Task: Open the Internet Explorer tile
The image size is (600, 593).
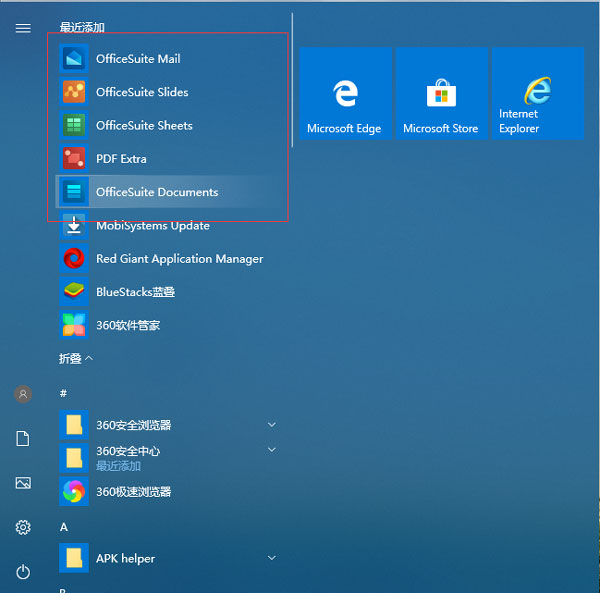Action: [x=538, y=94]
